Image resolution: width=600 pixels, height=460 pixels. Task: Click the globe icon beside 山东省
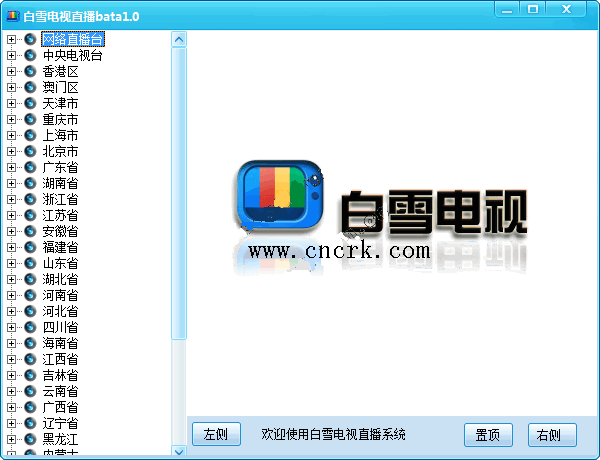click(x=30, y=263)
